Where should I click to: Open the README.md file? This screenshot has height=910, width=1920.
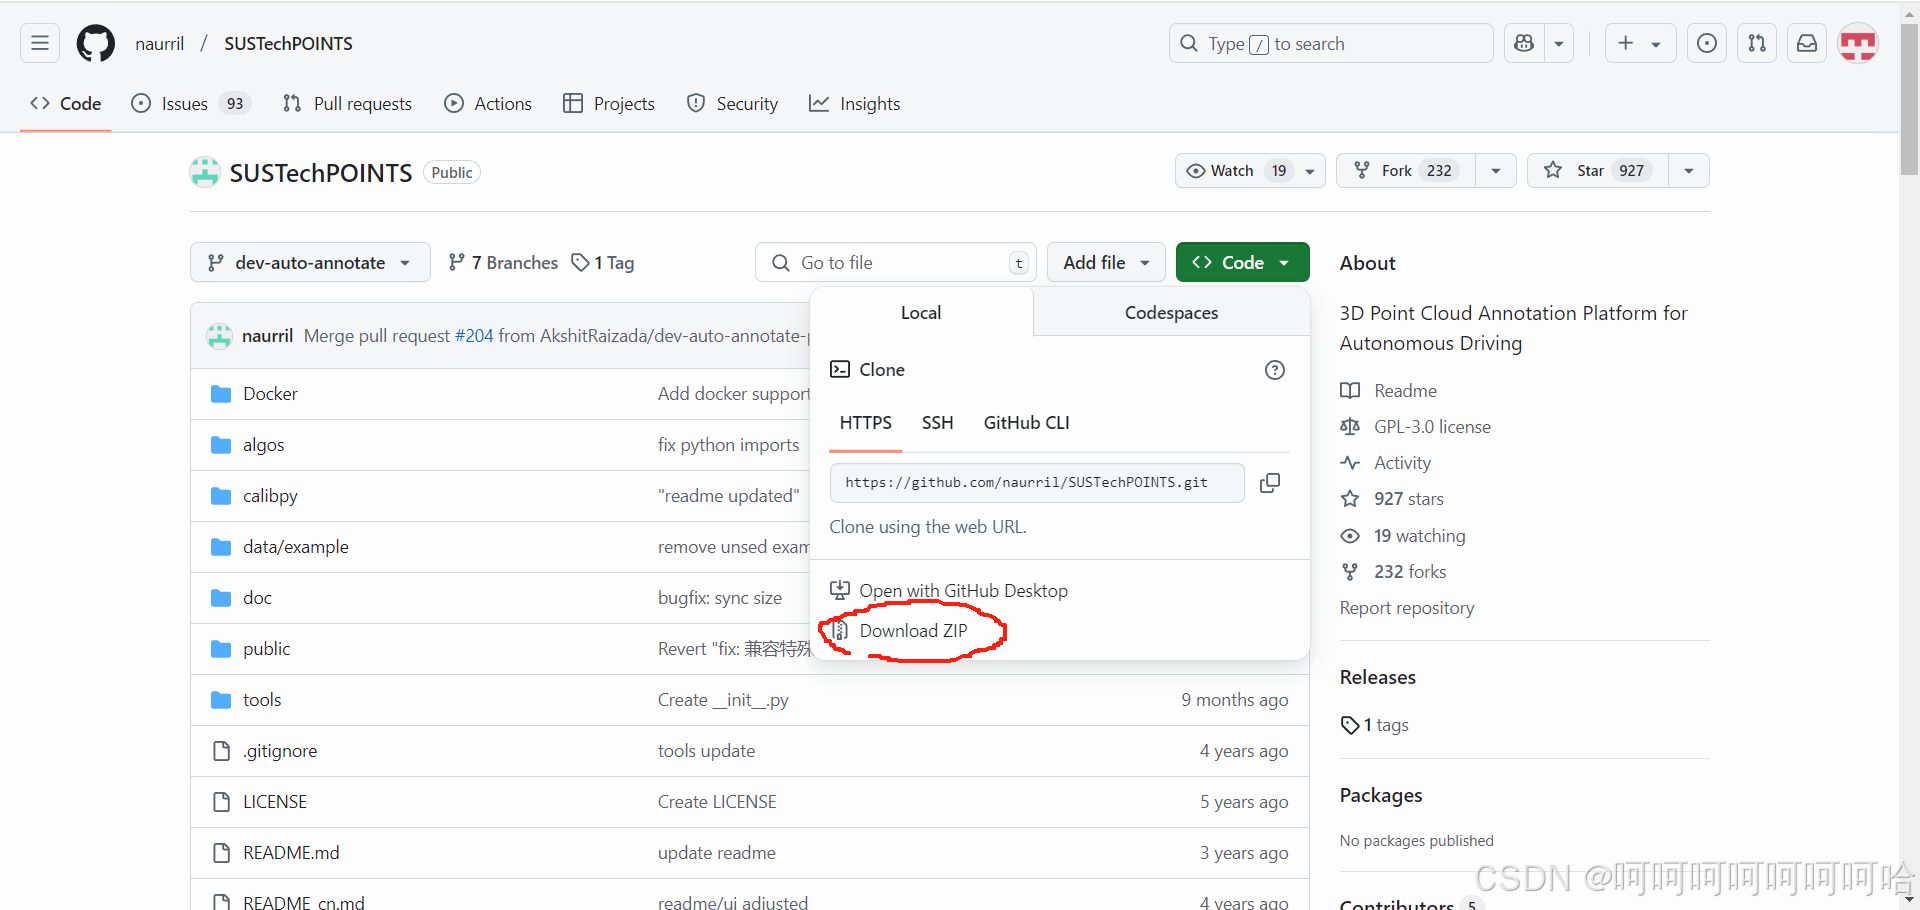pos(291,853)
